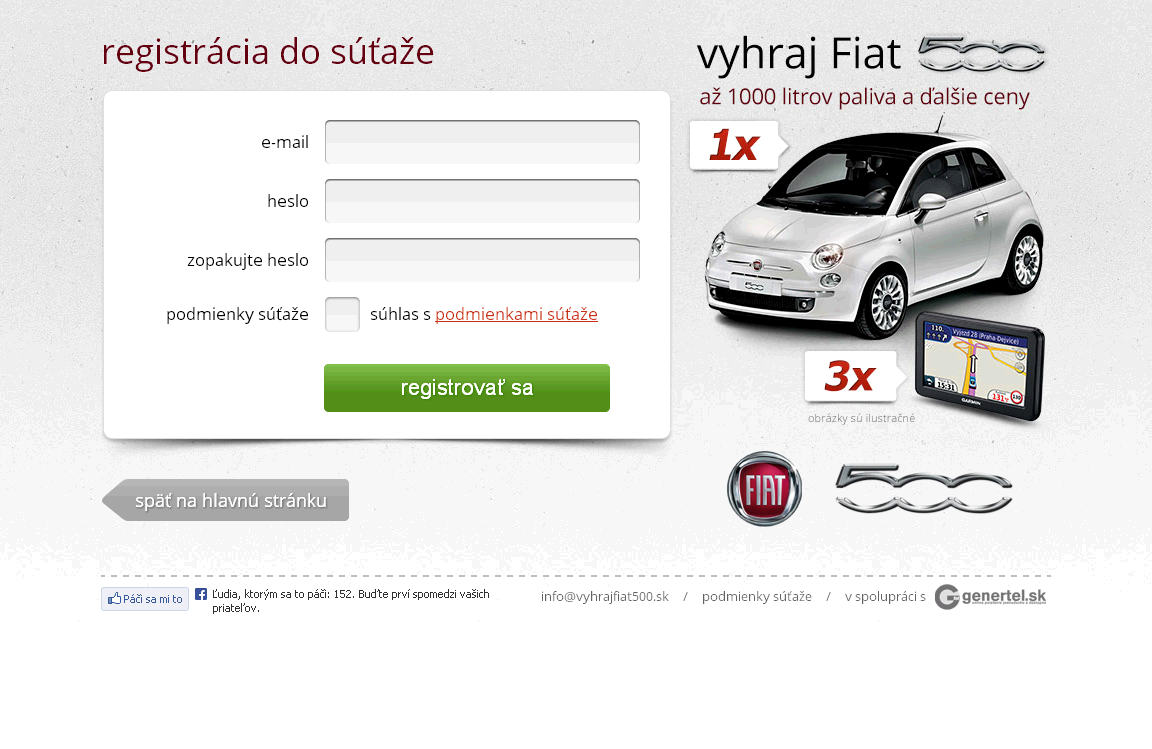
Task: Focus the e-mail input field
Action: [x=482, y=142]
